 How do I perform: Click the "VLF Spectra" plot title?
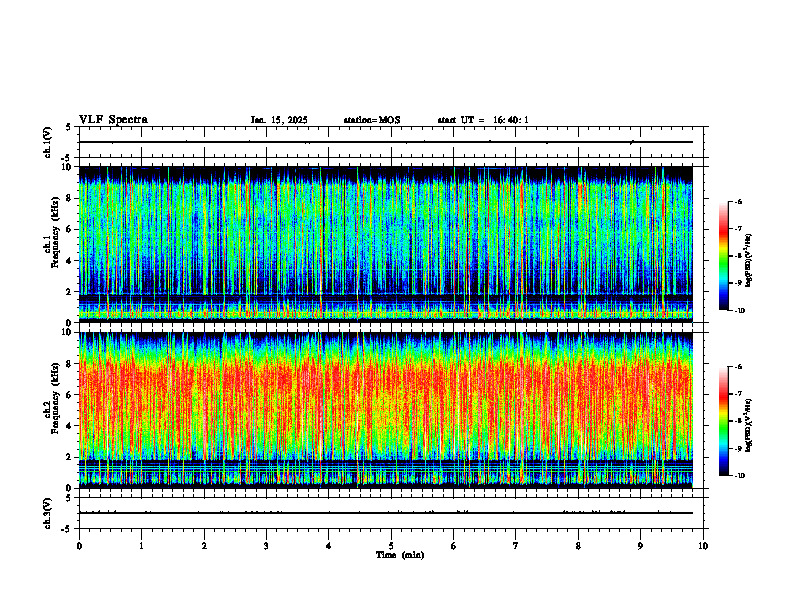(x=113, y=120)
